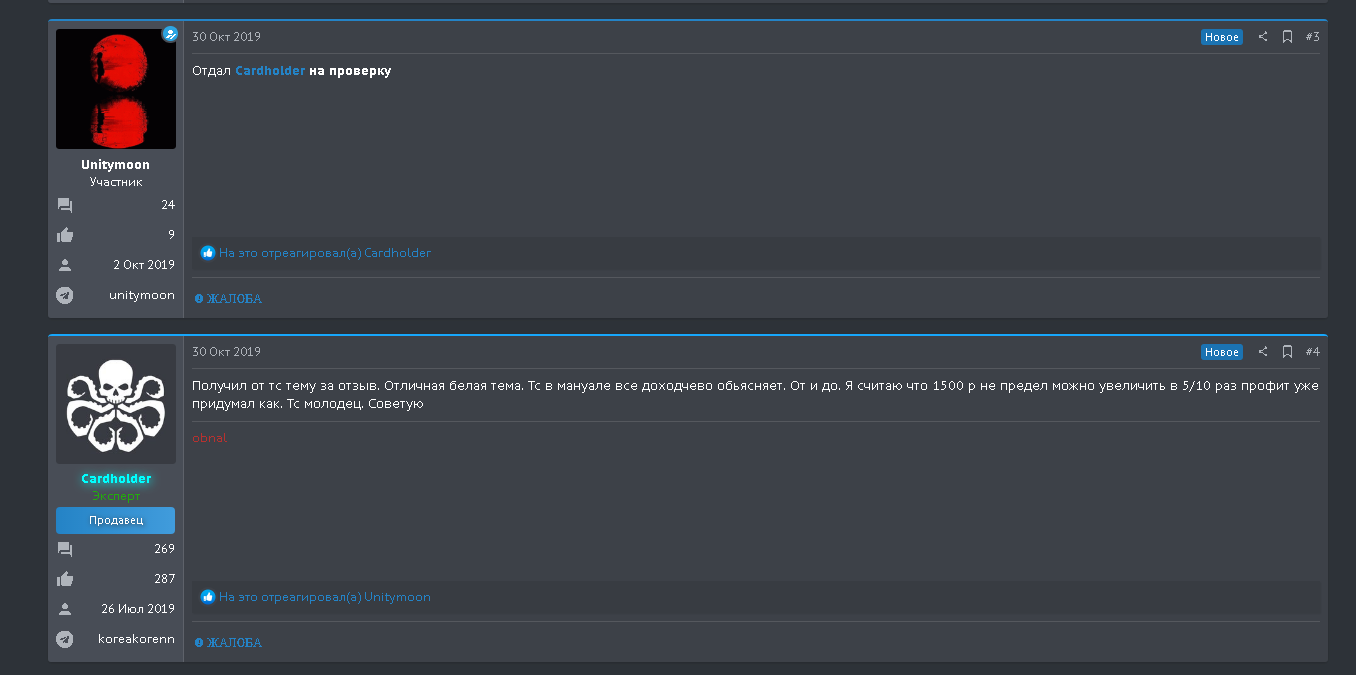1356x675 pixels.
Task: Open Unitymoon's red moon avatar
Action: [x=116, y=89]
